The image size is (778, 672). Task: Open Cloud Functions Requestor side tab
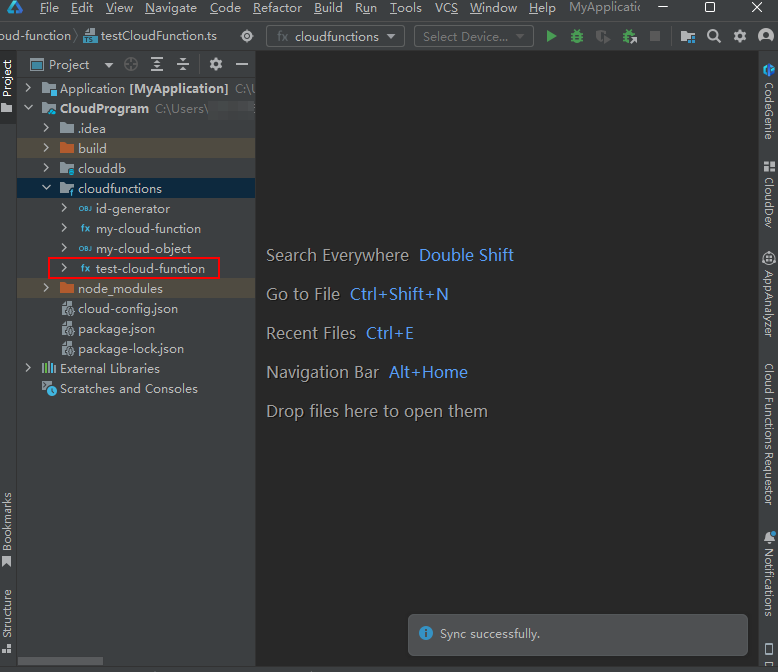click(769, 432)
